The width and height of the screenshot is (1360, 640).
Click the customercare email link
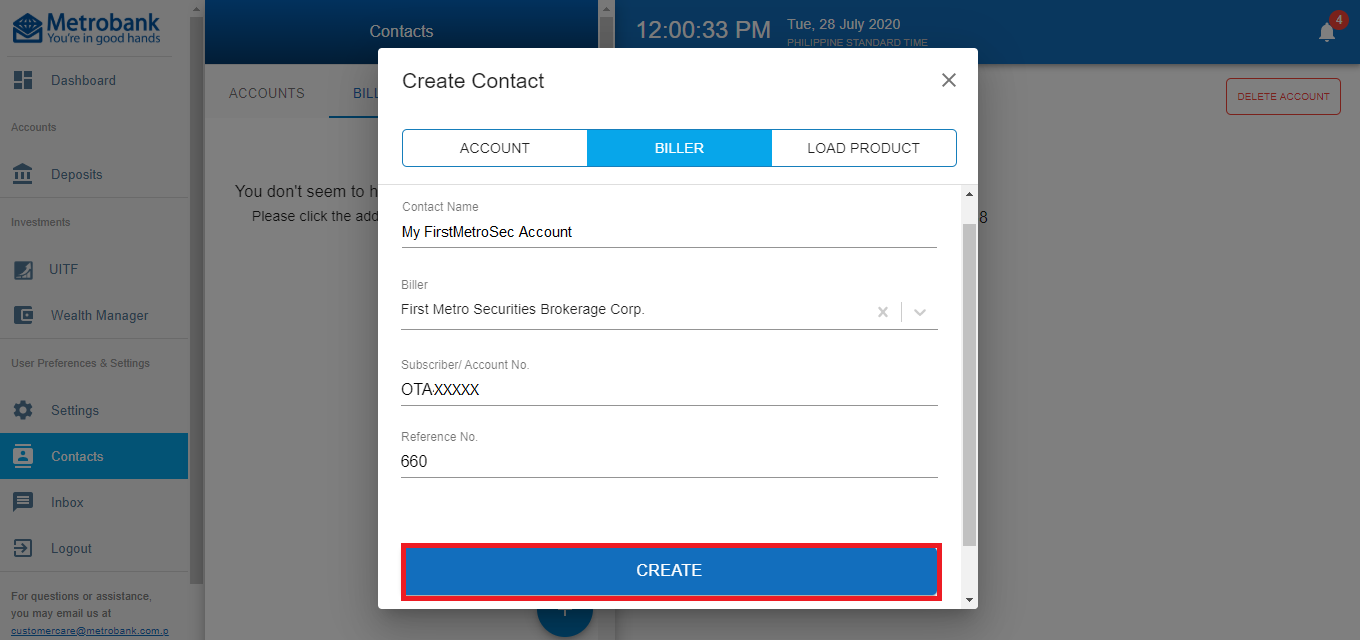(x=89, y=631)
